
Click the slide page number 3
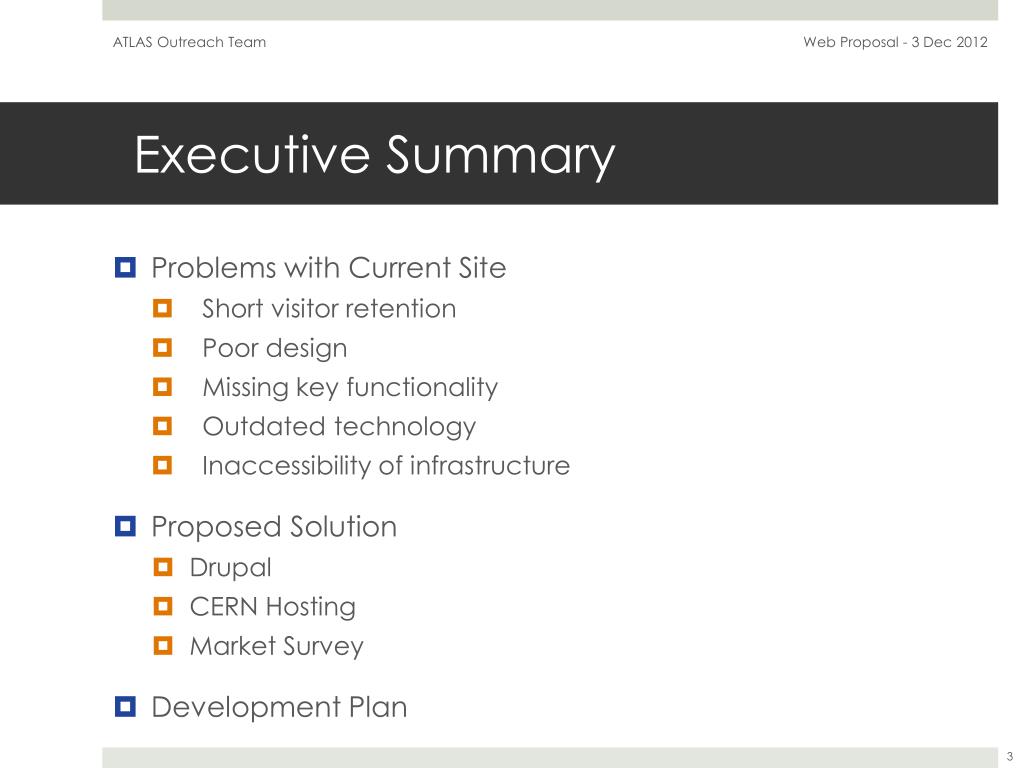point(1010,756)
